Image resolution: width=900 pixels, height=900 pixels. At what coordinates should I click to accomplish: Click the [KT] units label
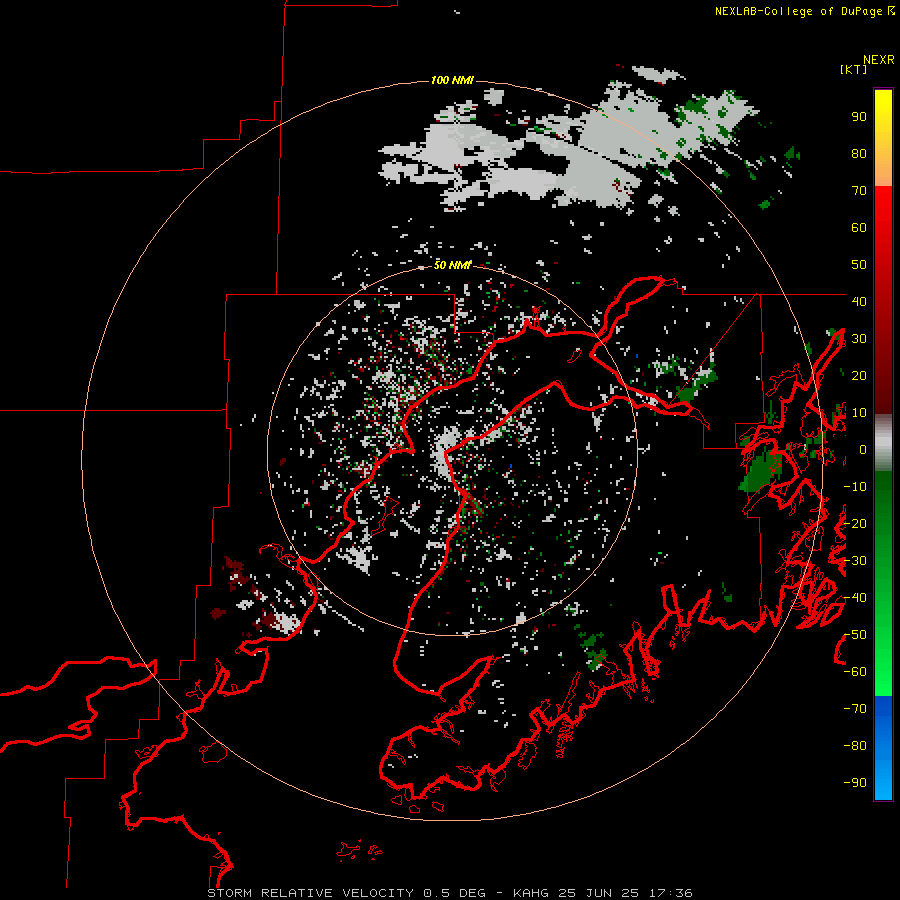click(853, 69)
